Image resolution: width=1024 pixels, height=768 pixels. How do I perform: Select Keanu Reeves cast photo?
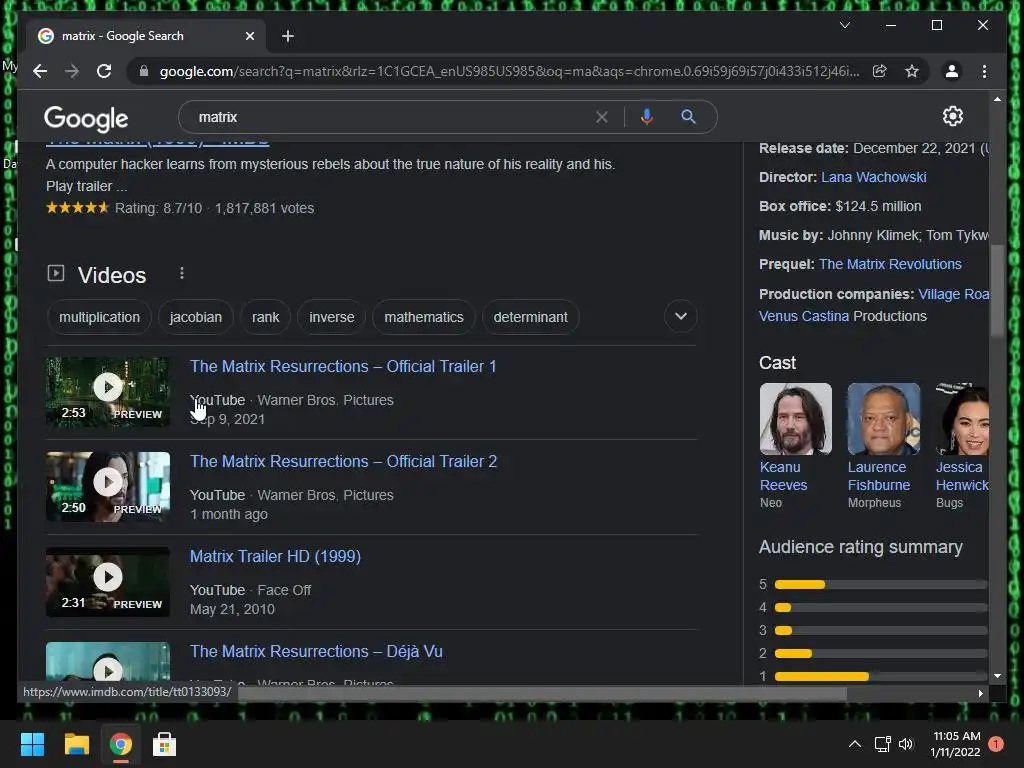795,419
